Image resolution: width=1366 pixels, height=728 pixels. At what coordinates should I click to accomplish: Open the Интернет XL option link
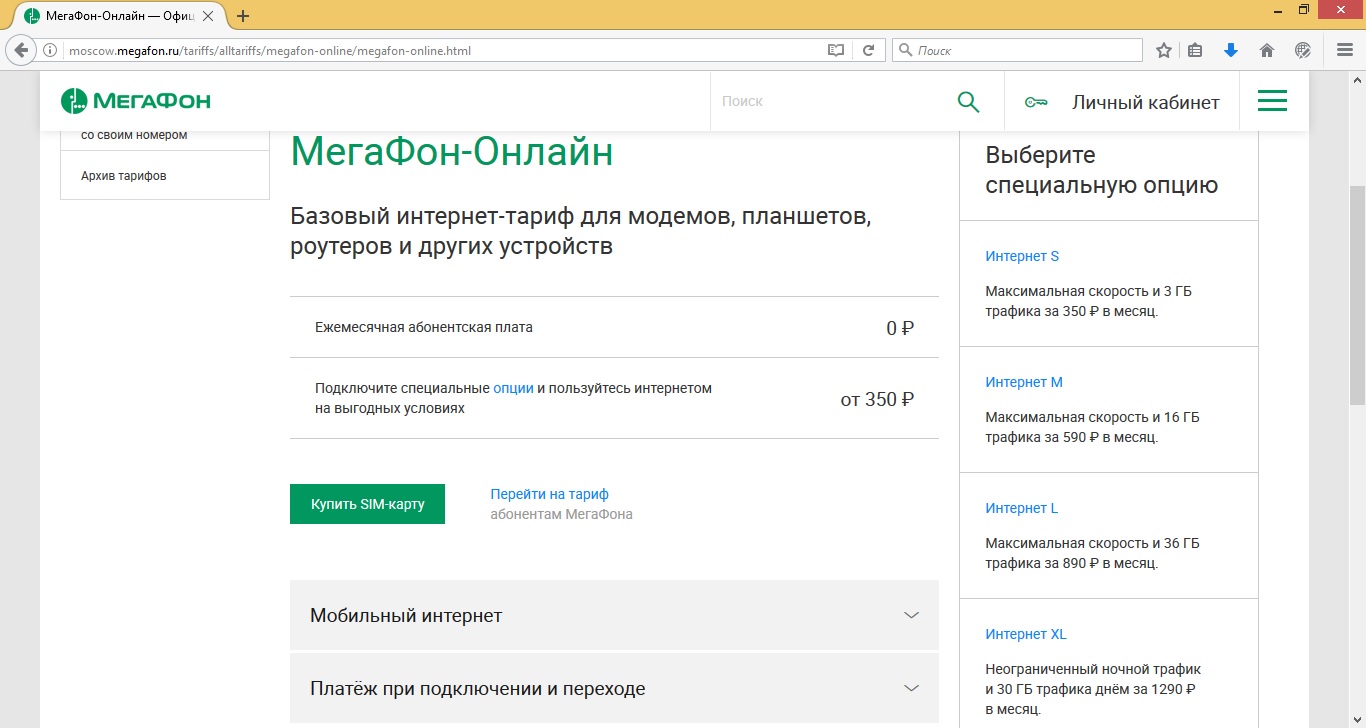1025,633
